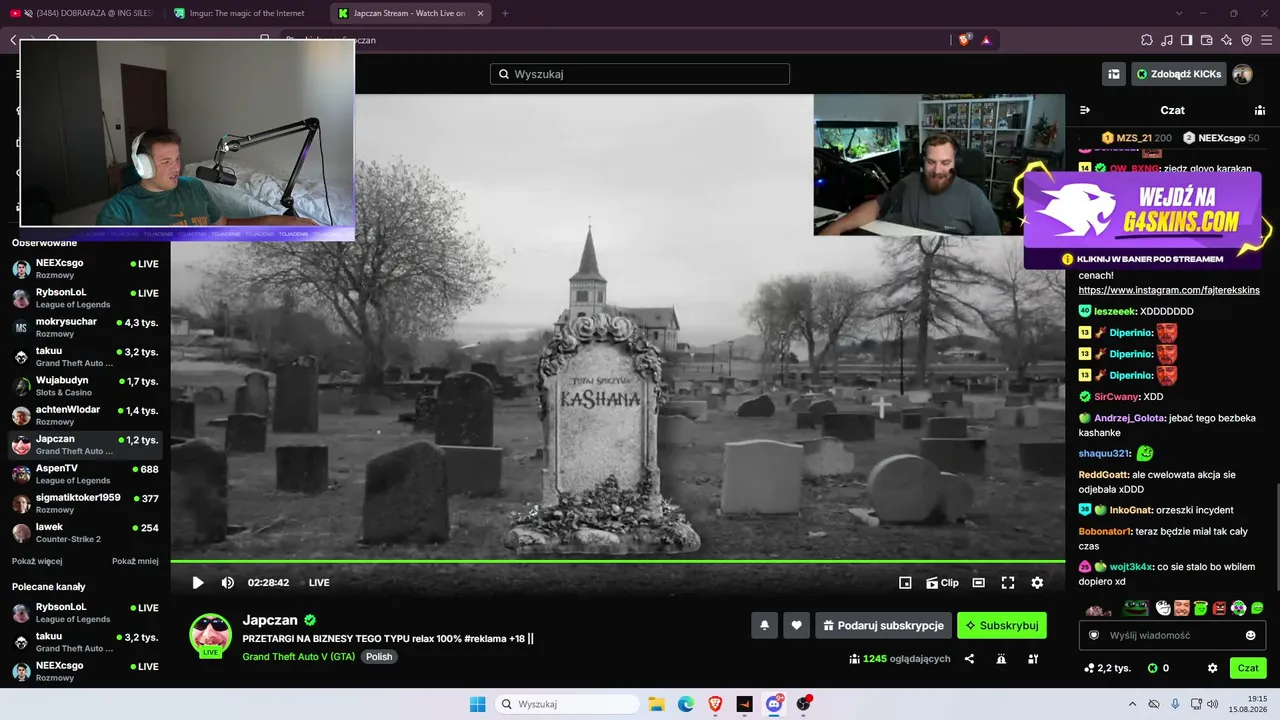The width and height of the screenshot is (1280, 720).
Task: Open chat identity shield icon in input
Action: [x=1094, y=635]
